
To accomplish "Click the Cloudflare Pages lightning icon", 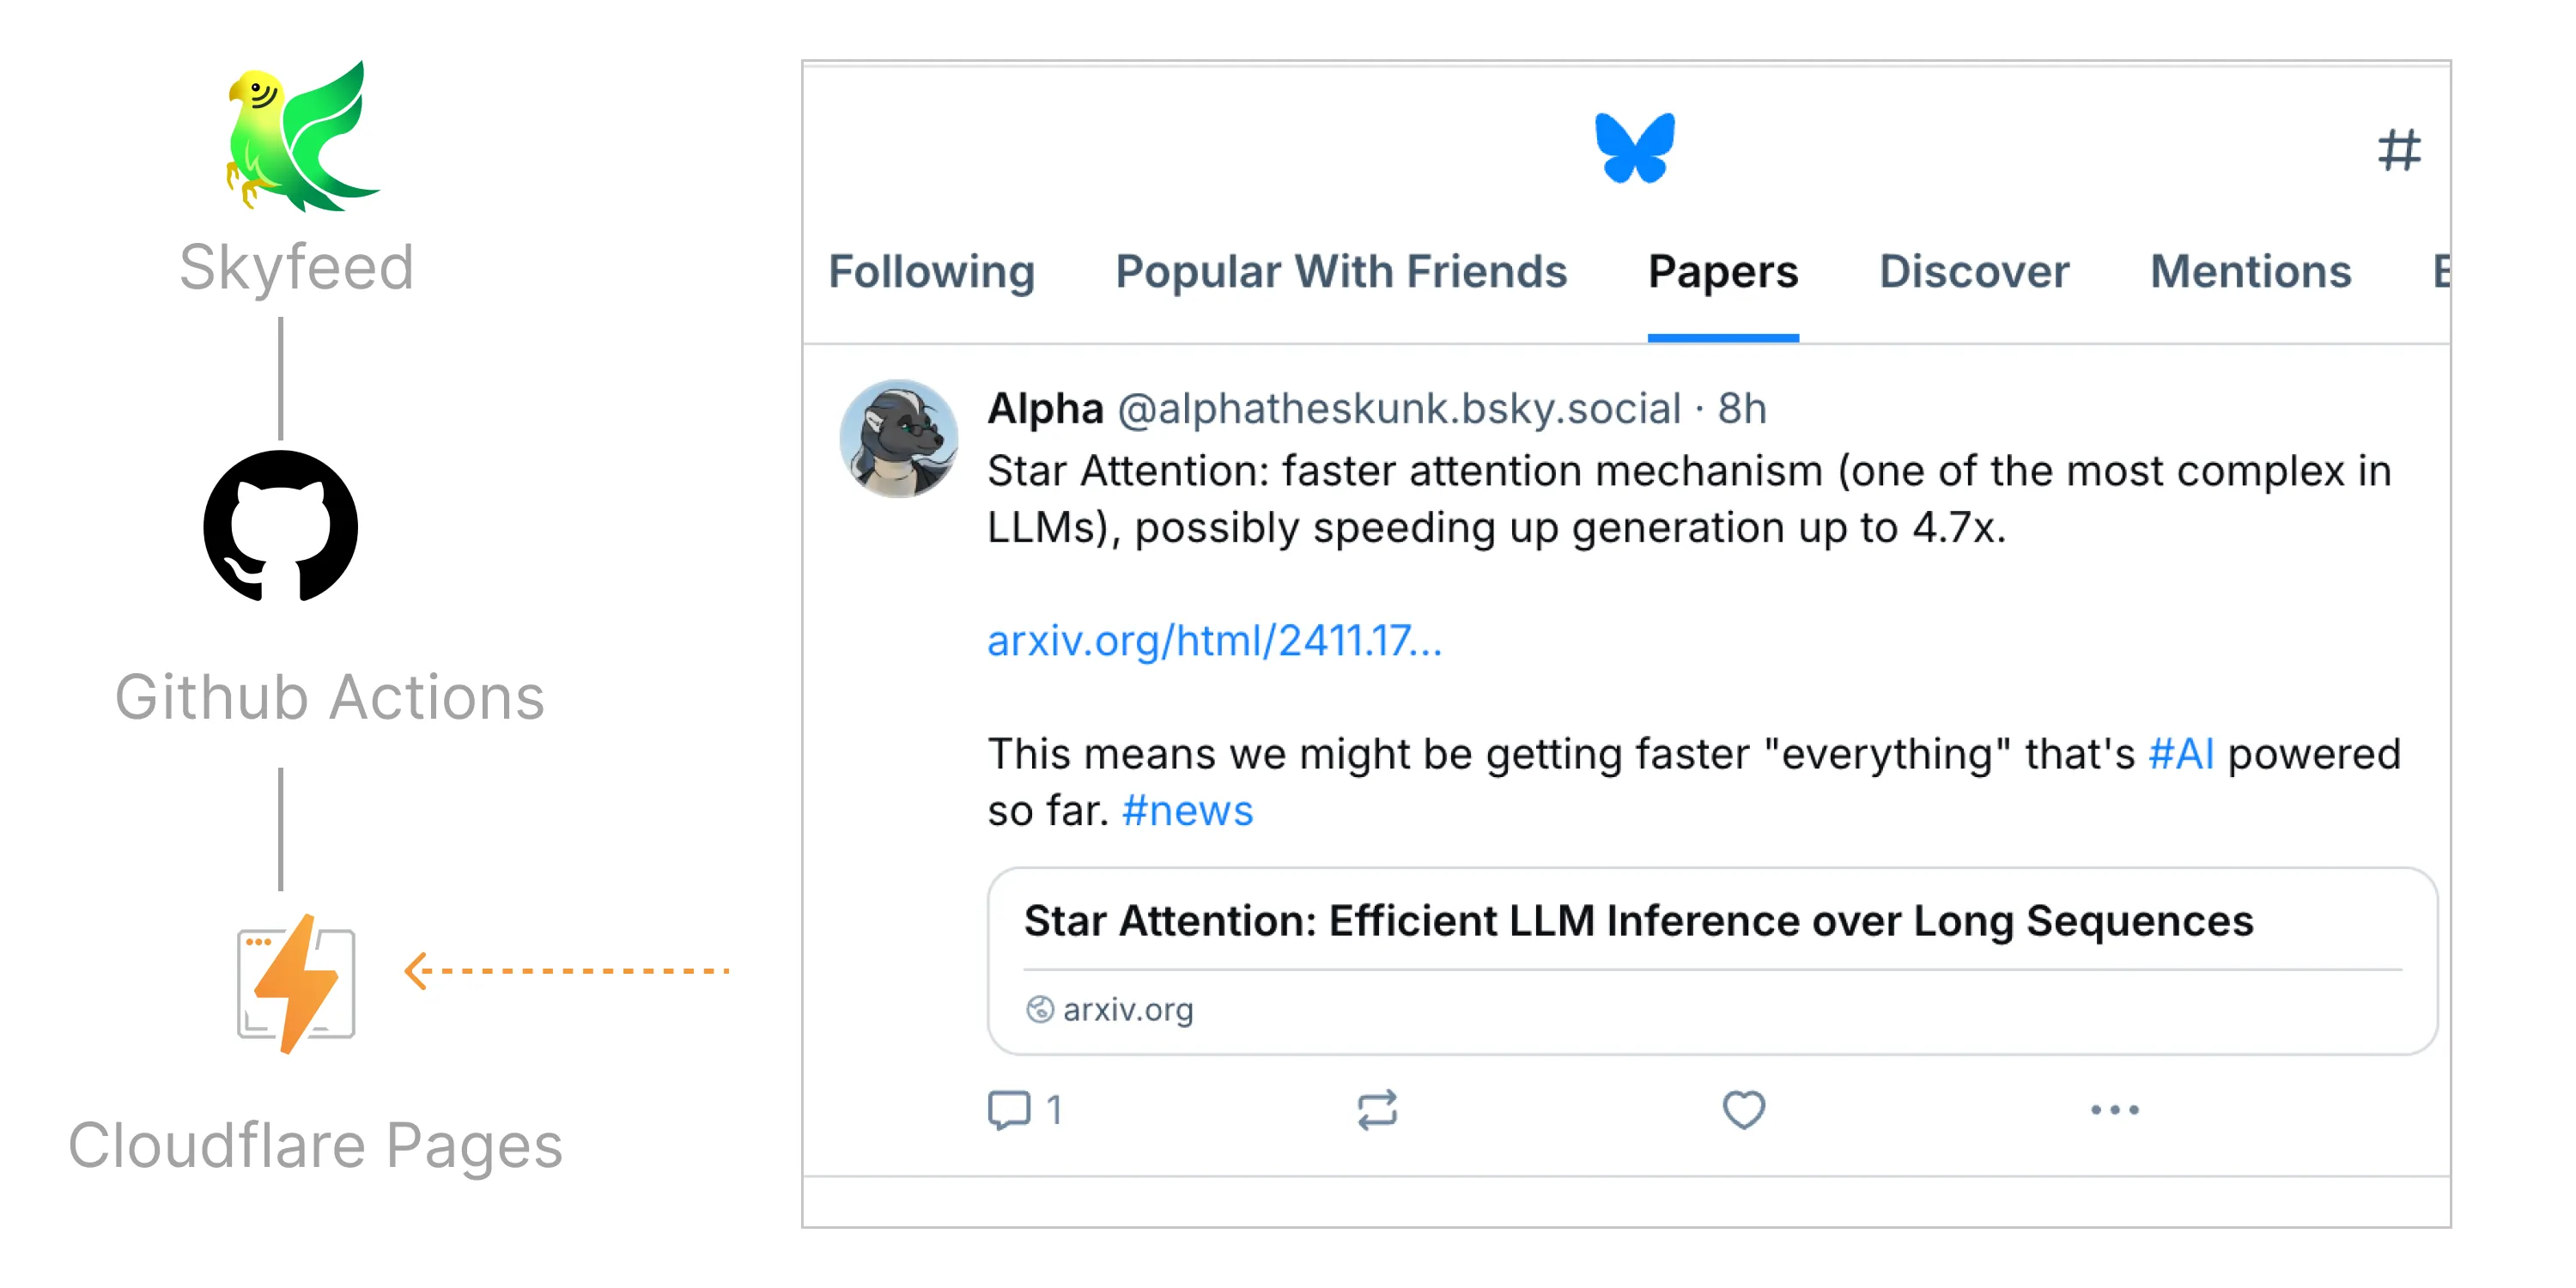I will [x=297, y=983].
